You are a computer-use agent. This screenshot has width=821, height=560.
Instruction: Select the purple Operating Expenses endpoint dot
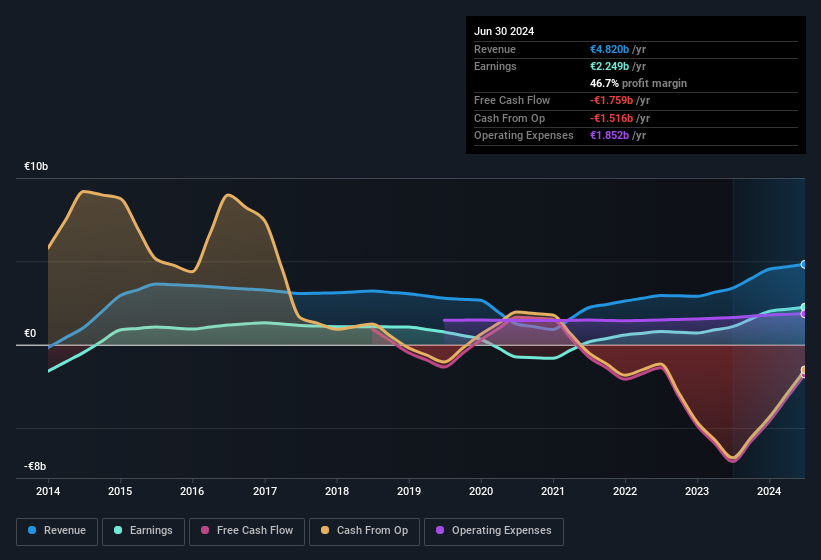click(x=804, y=314)
